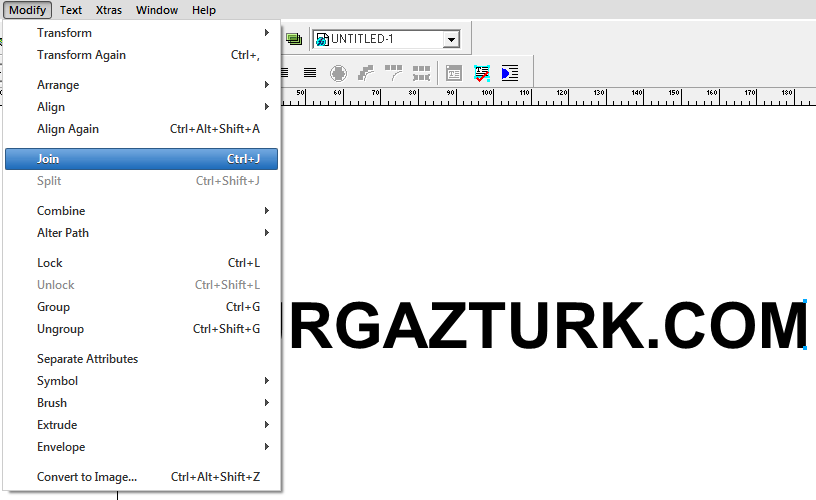Choose Group to group objects
816x500 pixels.
tap(142, 307)
